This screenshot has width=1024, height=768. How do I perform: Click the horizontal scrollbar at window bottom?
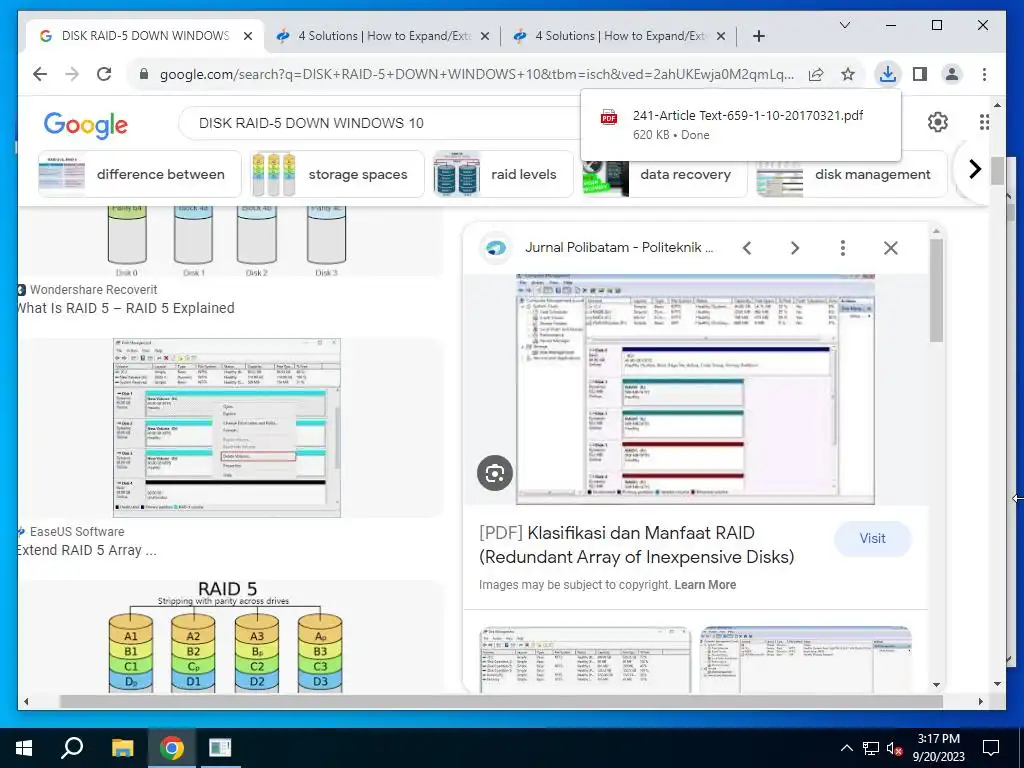point(502,701)
